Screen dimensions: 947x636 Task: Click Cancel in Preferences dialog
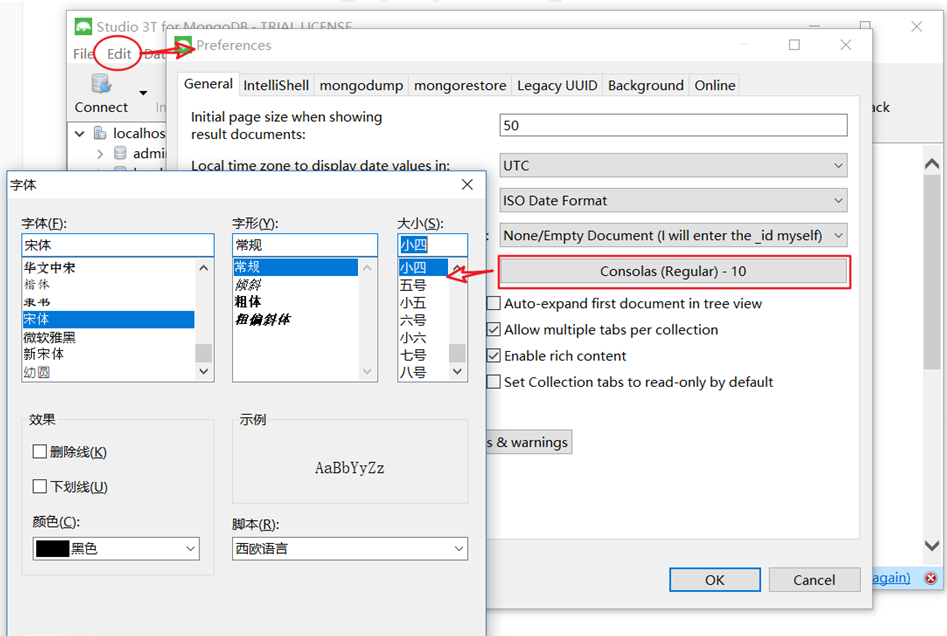[814, 580]
